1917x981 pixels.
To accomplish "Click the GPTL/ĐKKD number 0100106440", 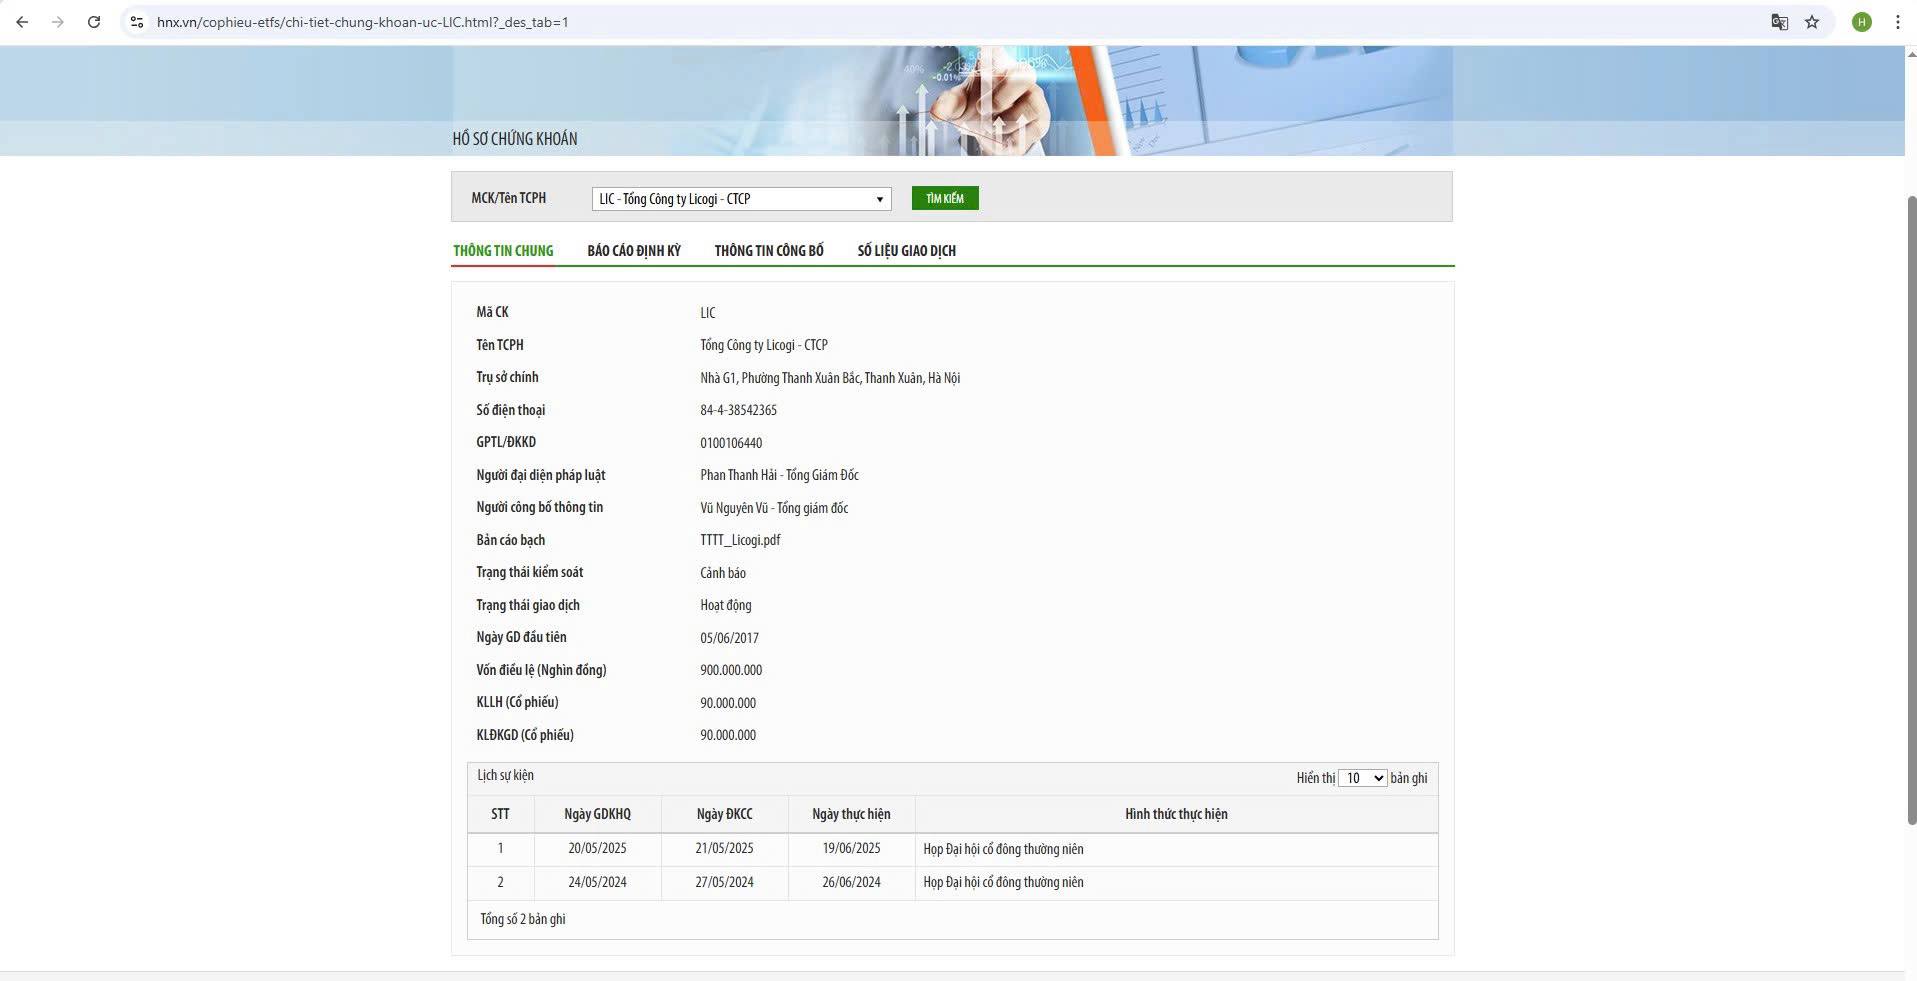I will (731, 443).
